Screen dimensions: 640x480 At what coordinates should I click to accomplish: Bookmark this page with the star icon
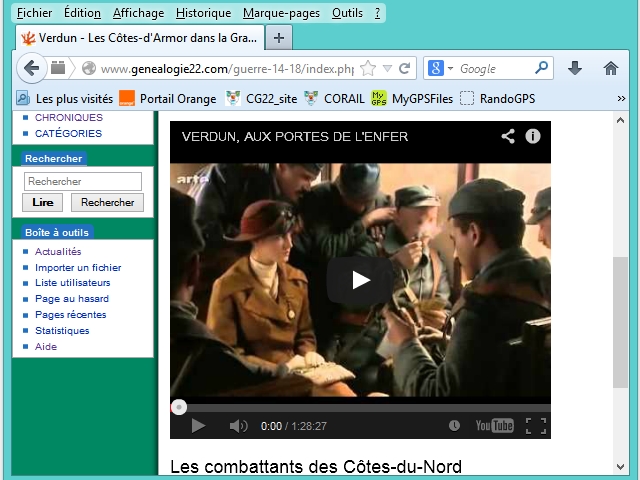[368, 68]
